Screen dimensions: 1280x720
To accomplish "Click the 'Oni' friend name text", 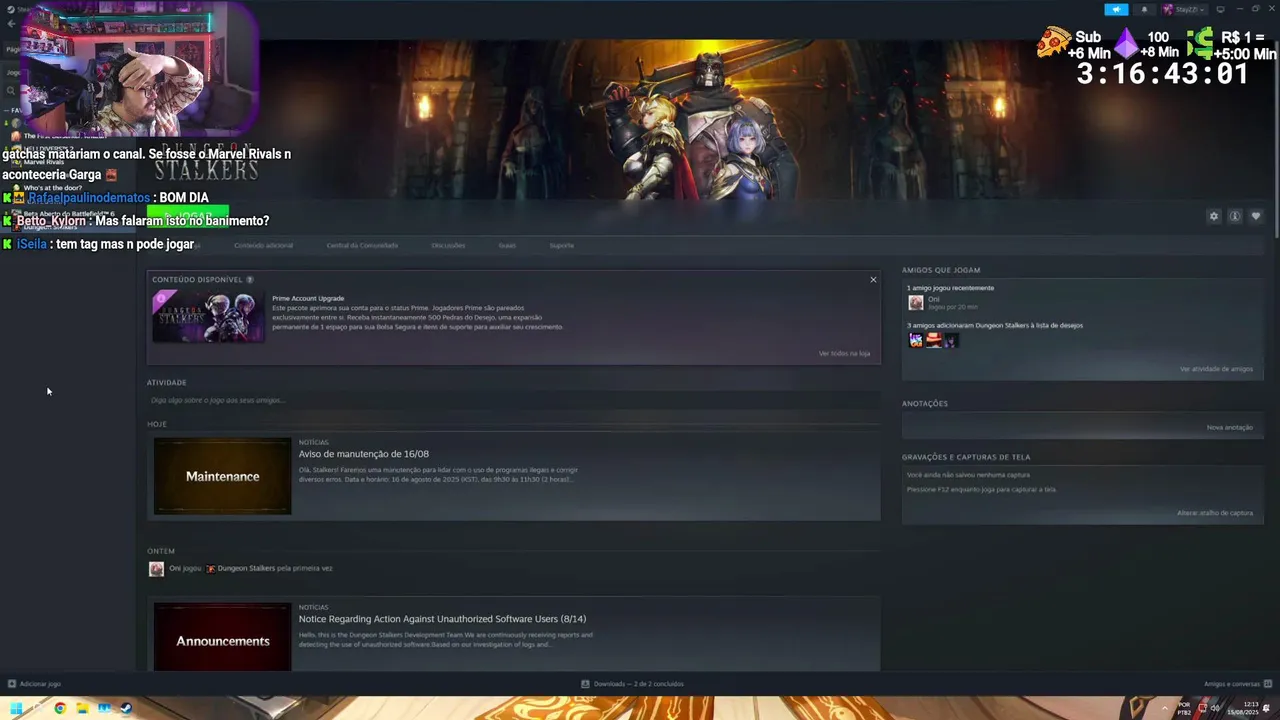I will coord(933,299).
